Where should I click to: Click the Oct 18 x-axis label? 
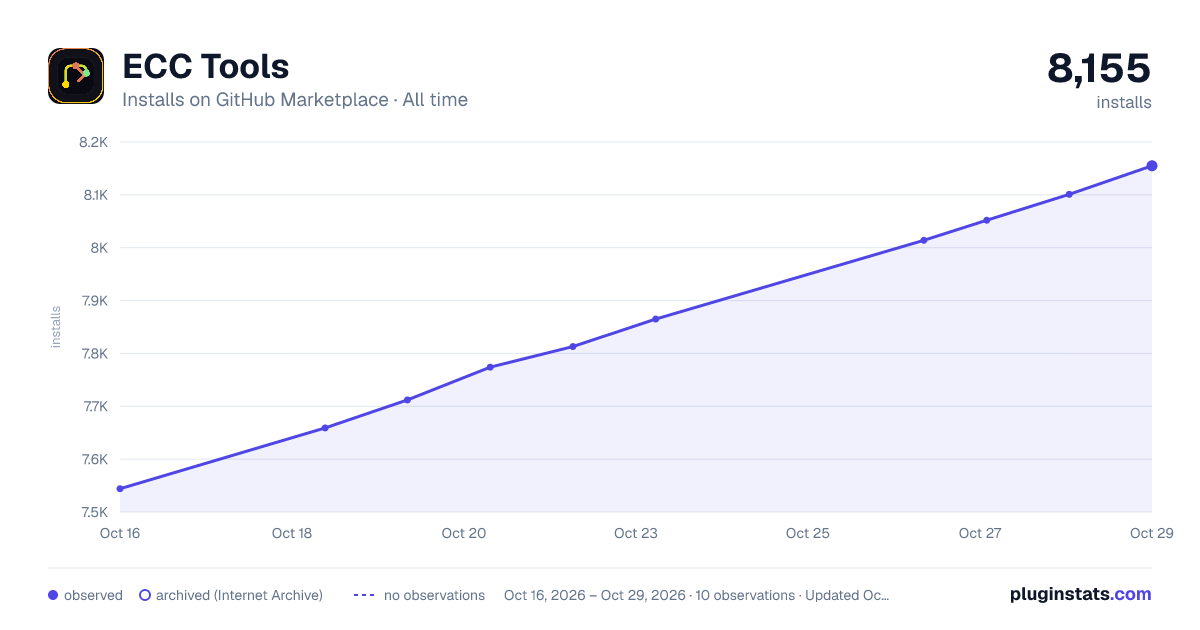(x=292, y=533)
